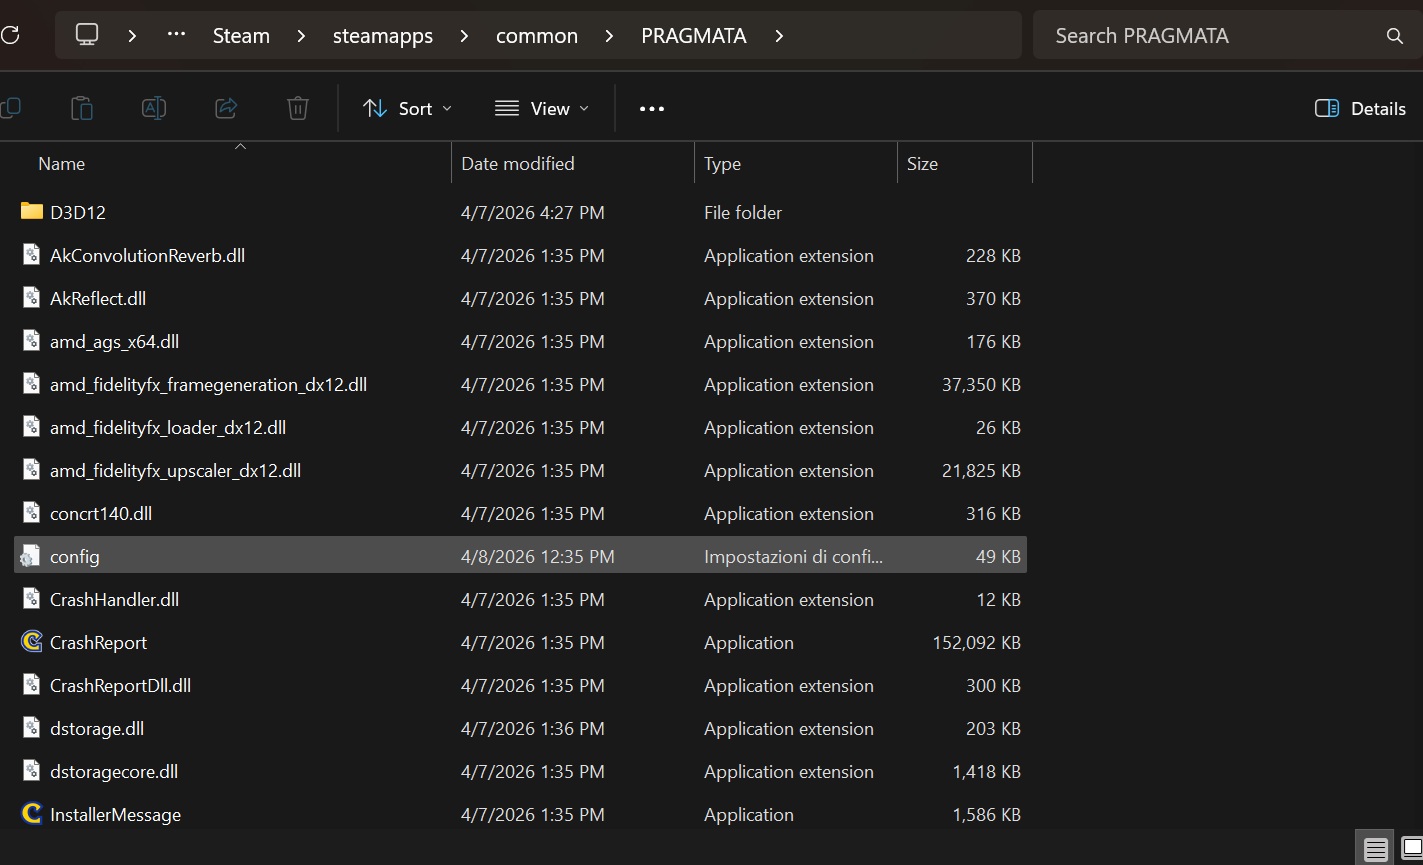The image size is (1423, 865).
Task: Toggle the Details pane button
Action: 1360,108
